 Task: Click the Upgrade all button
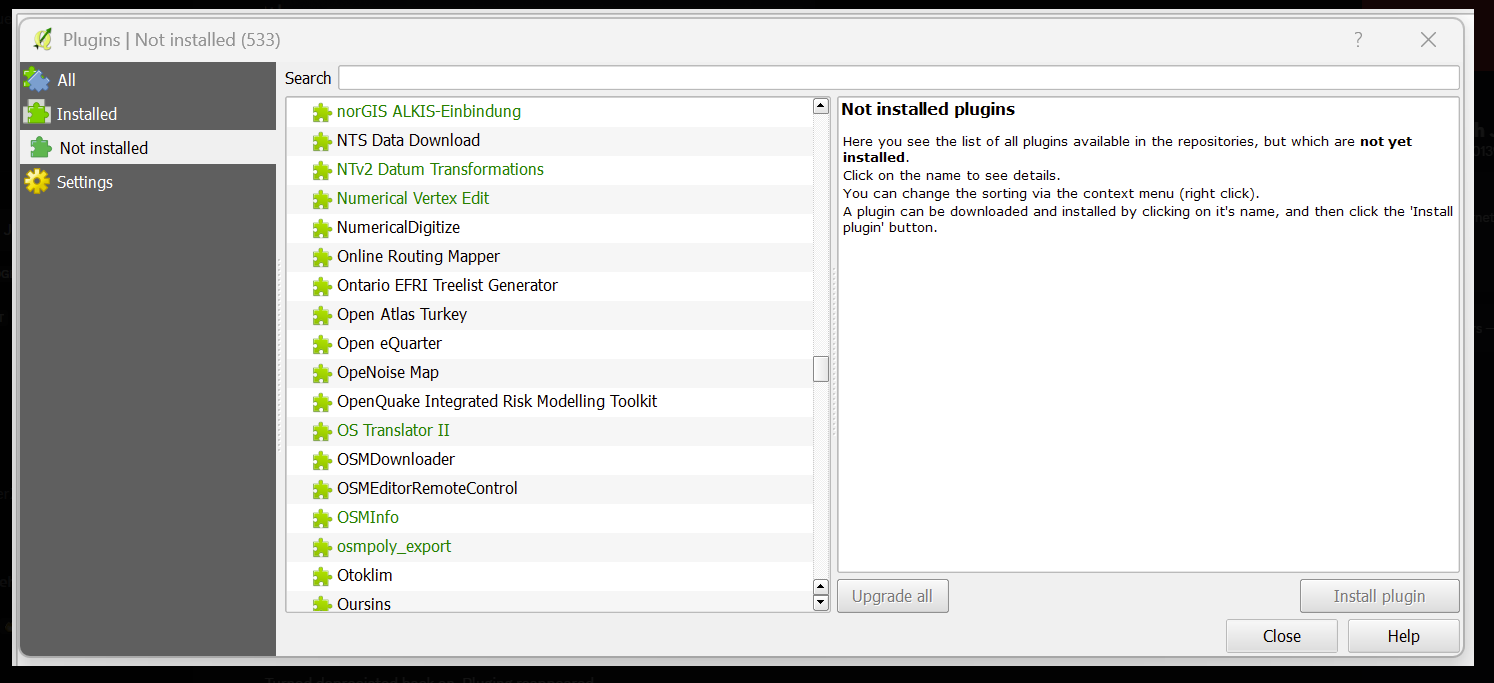pos(892,595)
